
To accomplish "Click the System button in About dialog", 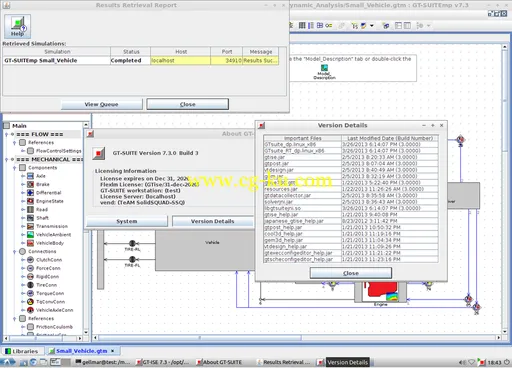I will [x=127, y=221].
